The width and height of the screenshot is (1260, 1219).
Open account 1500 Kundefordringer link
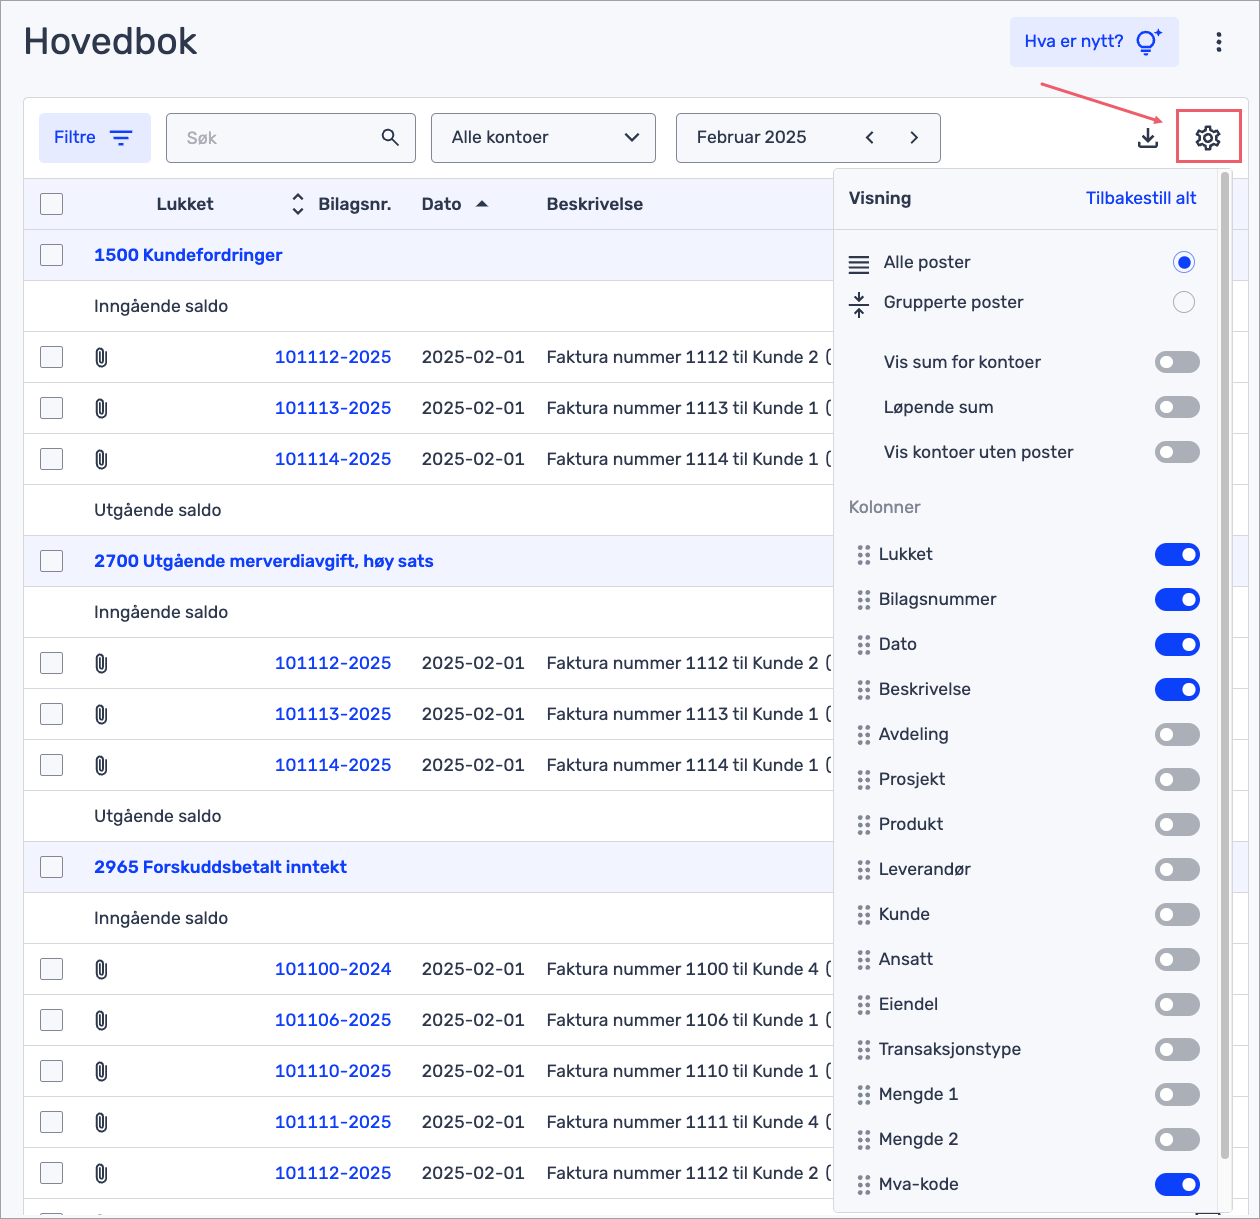point(188,255)
